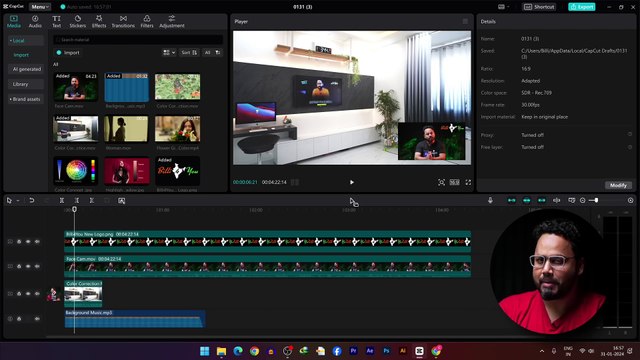This screenshot has height=360, width=640.
Task: Lock the Background Music audio track
Action: click(19, 319)
